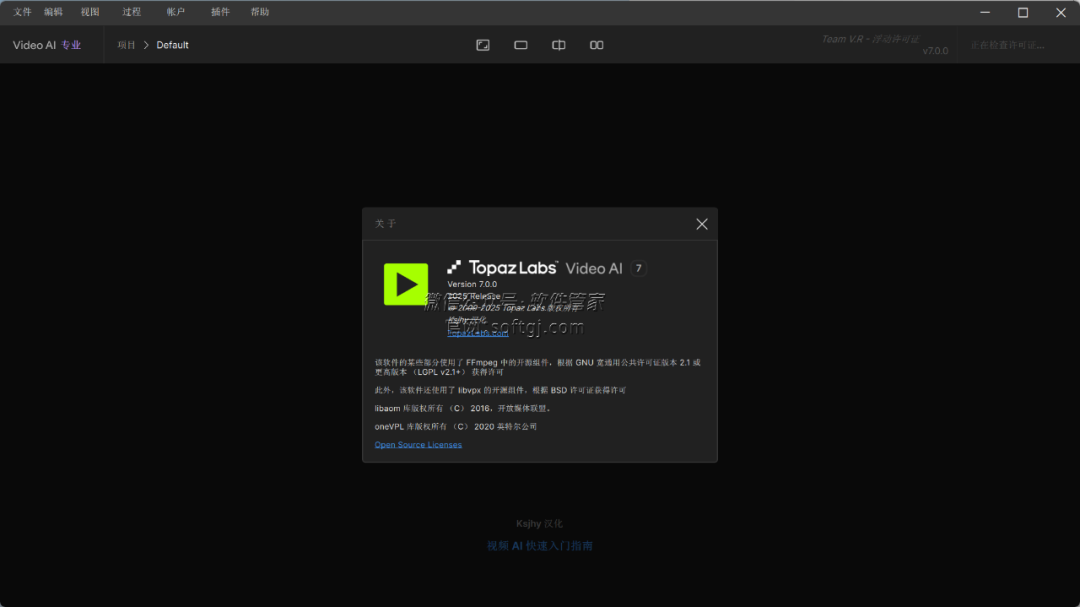1080x607 pixels.
Task: Click the 正在检查许可证 status text
Action: tap(1007, 45)
